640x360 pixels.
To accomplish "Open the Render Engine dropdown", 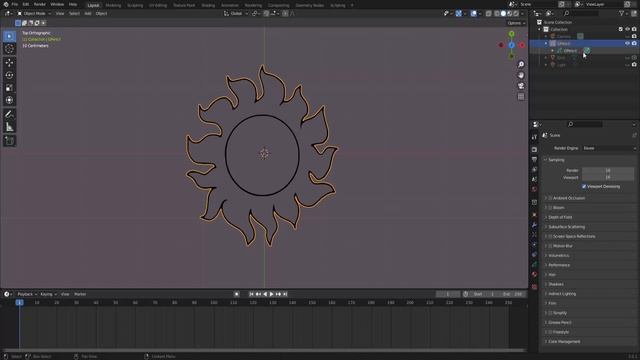I will coord(609,148).
